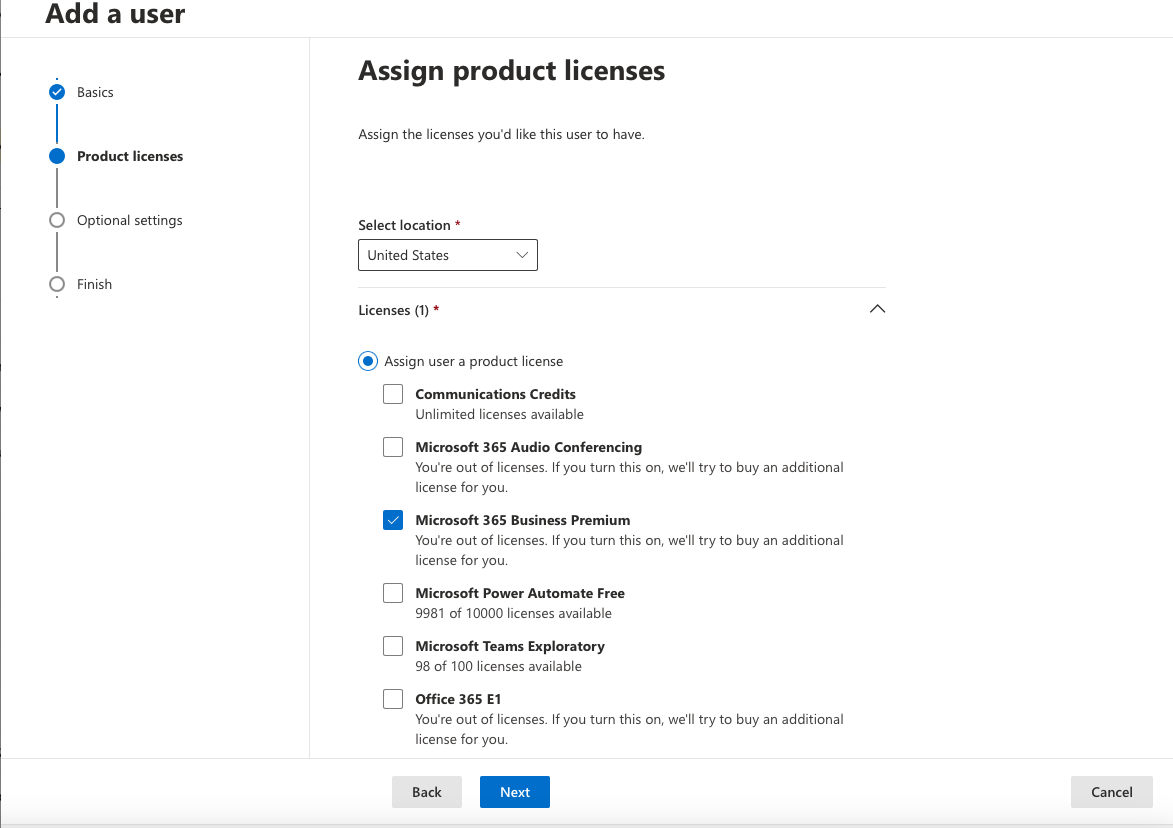Click the Add a user title
This screenshot has width=1173, height=828.
point(115,13)
